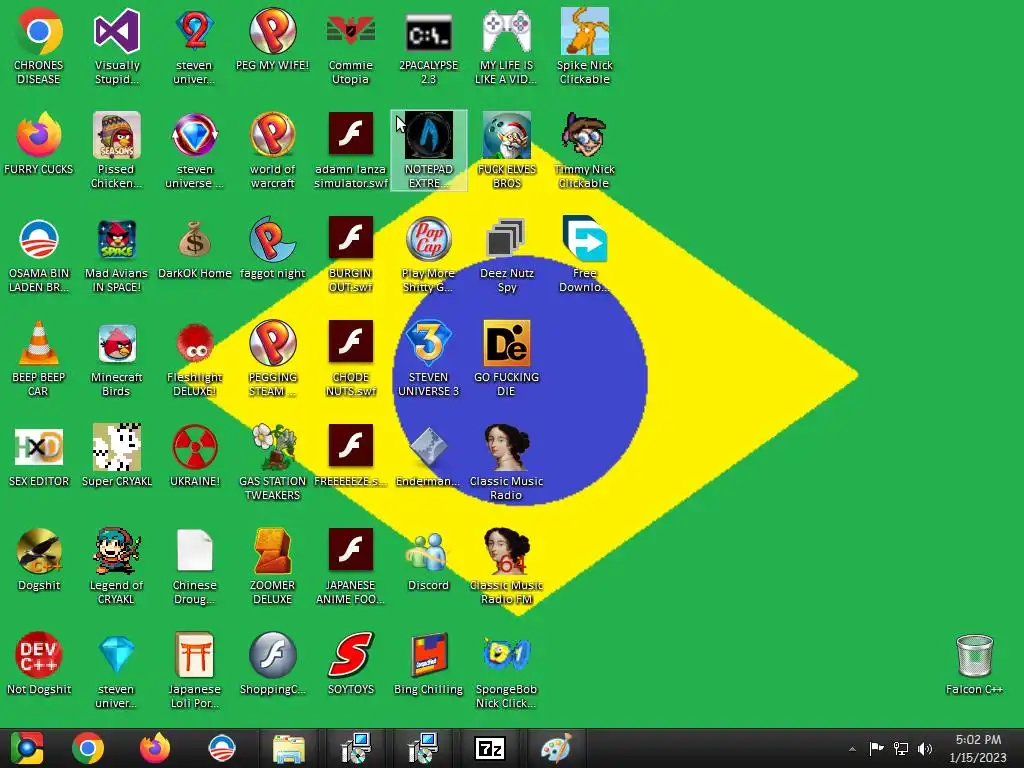Image resolution: width=1024 pixels, height=768 pixels.
Task: Open the Super CRYAKL icon
Action: (x=117, y=455)
